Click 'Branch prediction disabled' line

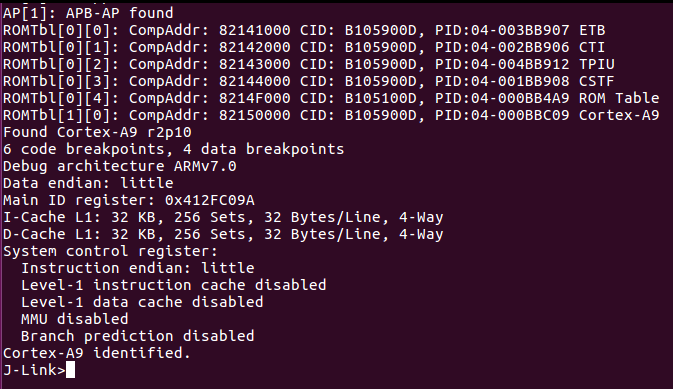click(137, 336)
